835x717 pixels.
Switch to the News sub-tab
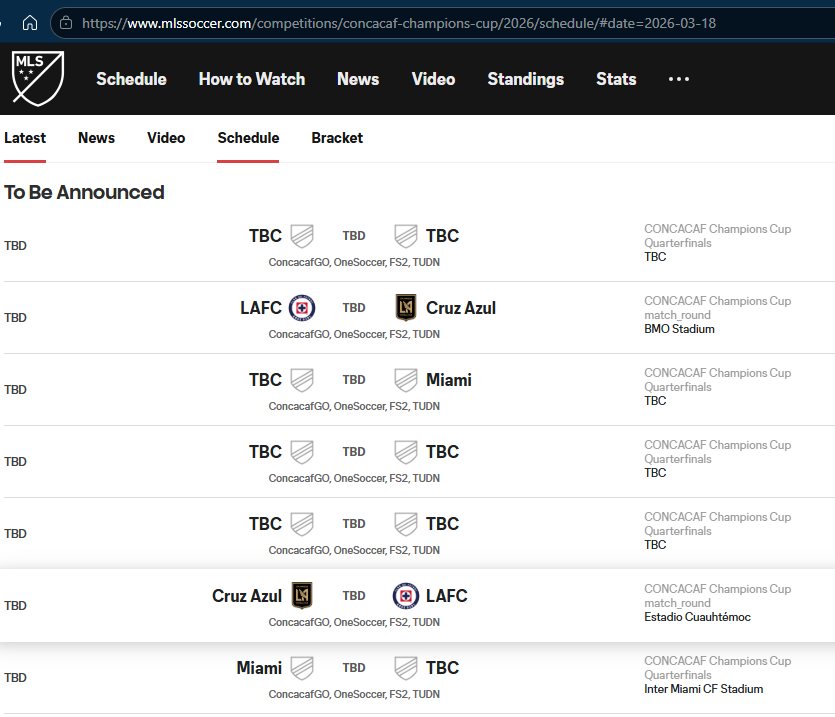coord(96,138)
